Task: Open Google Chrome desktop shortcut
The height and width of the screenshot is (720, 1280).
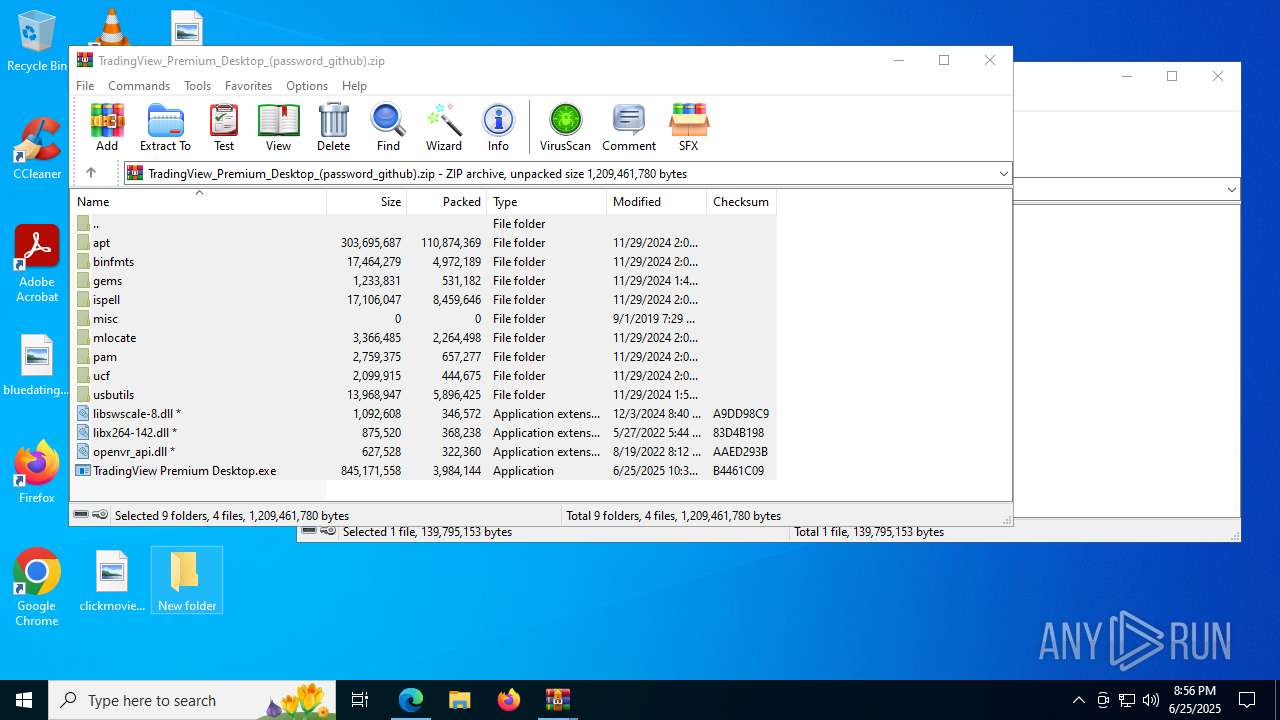Action: point(37,588)
